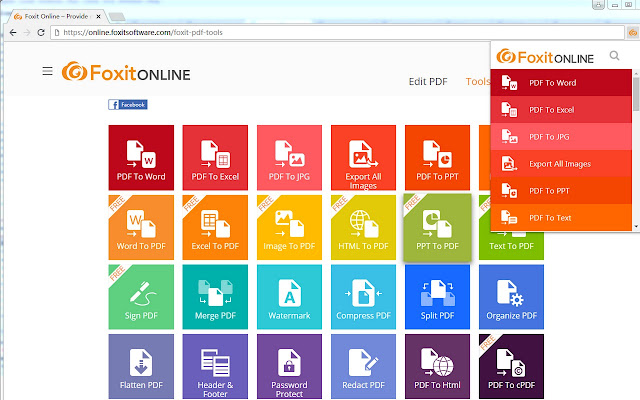Go to the Edit PDF page
The width and height of the screenshot is (640, 400).
428,82
